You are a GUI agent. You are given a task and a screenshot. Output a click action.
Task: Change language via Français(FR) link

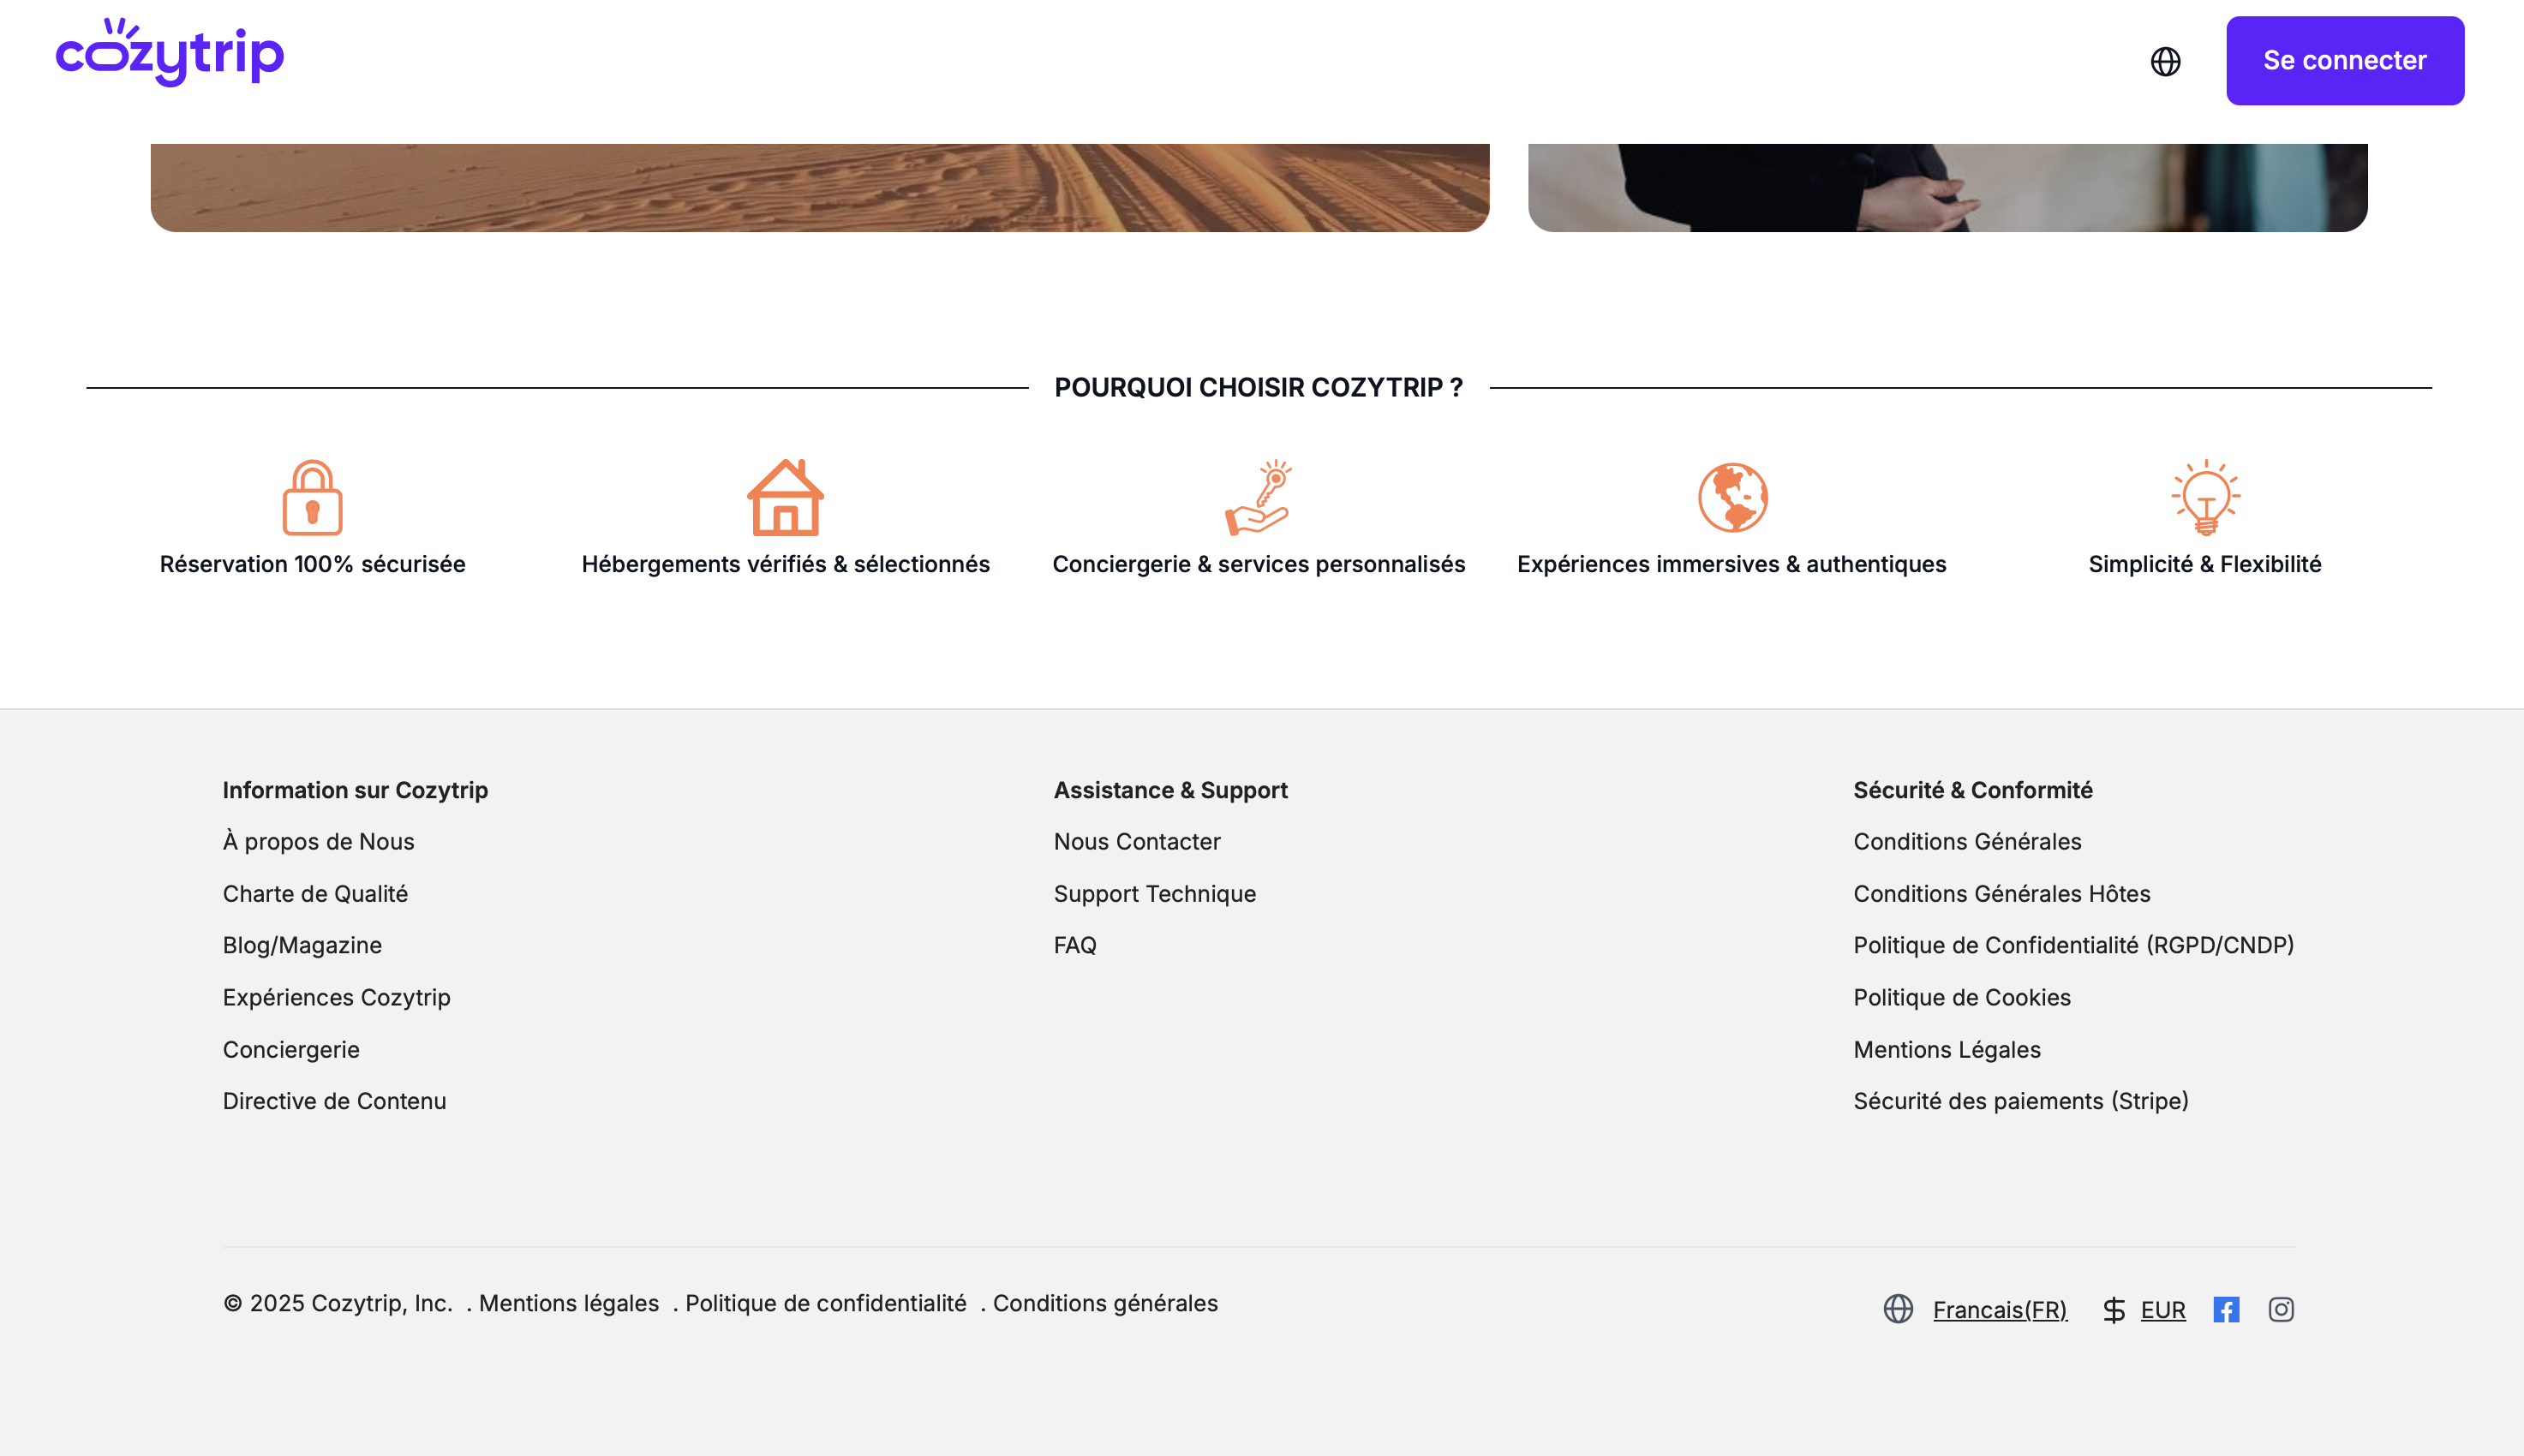1999,1309
